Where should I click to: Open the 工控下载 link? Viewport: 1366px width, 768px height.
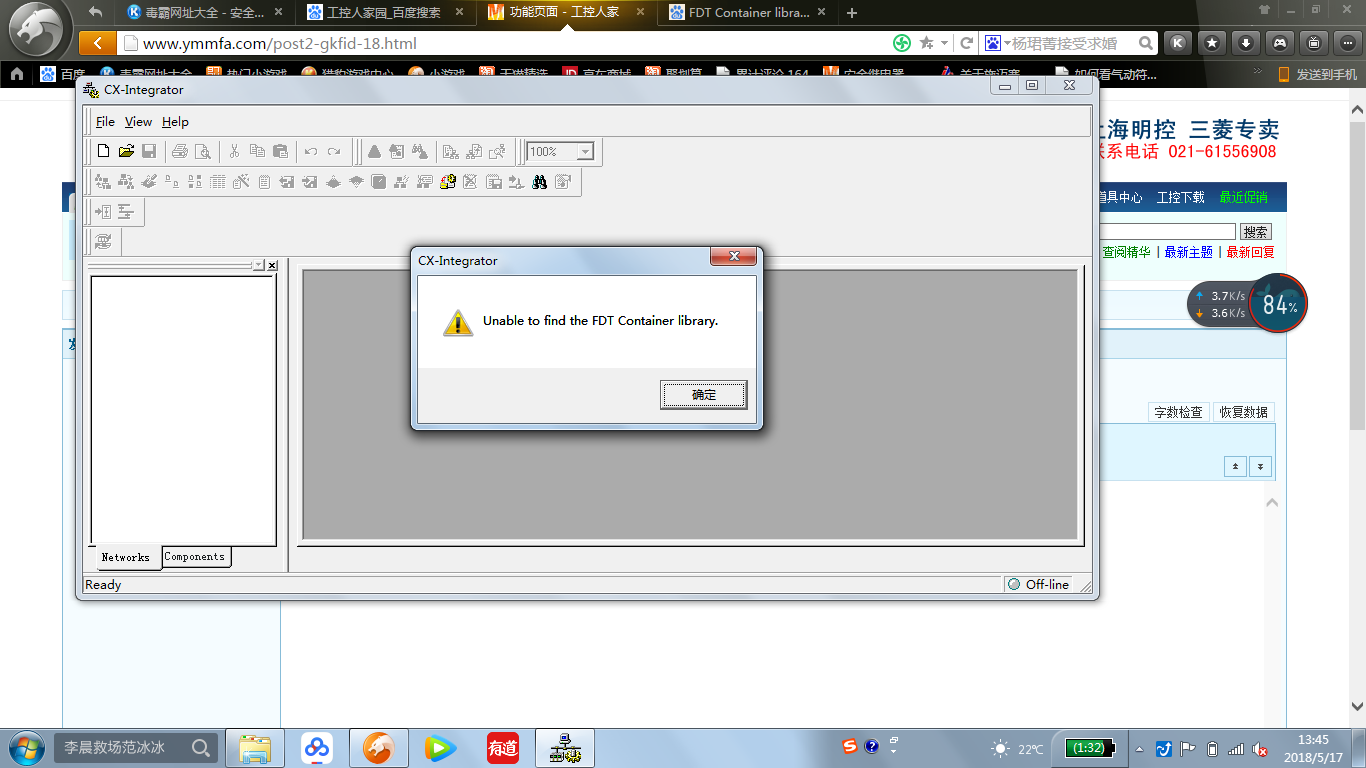tap(1180, 197)
